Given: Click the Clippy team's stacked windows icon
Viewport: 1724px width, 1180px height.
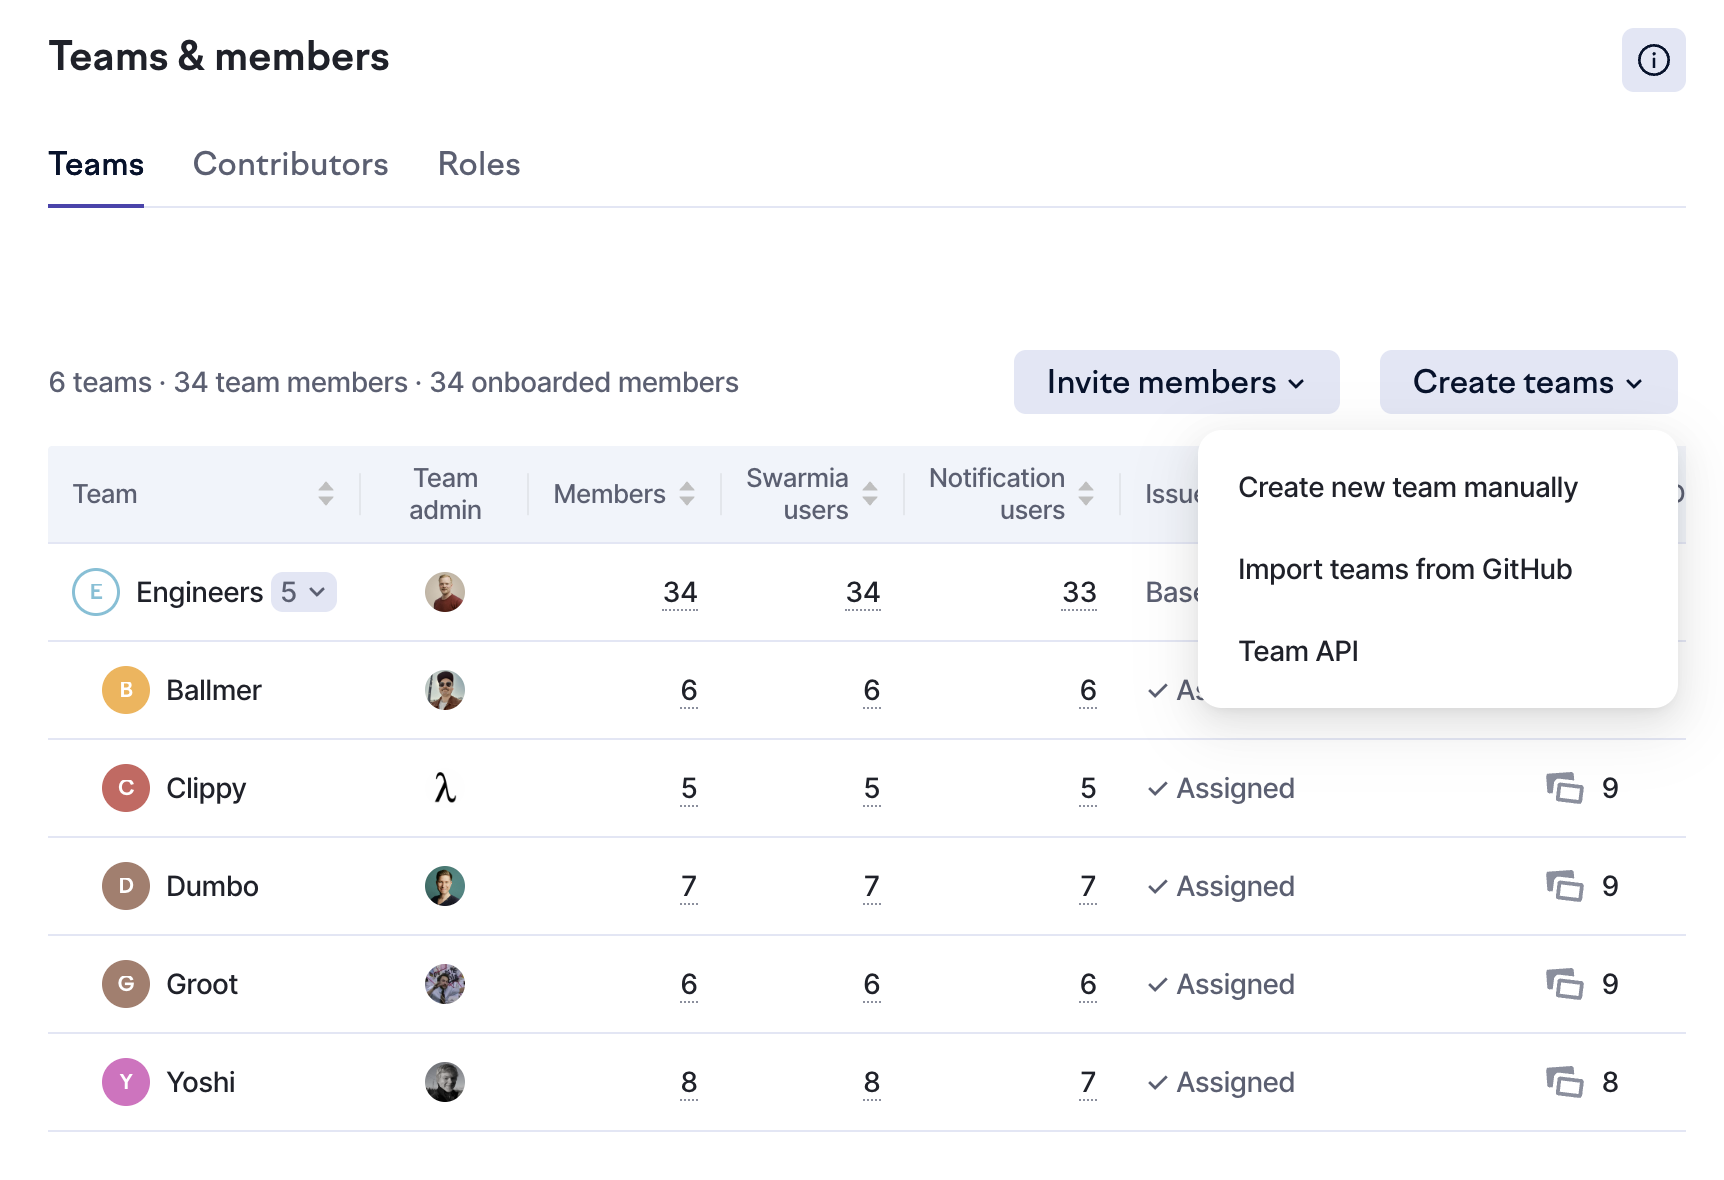Looking at the screenshot, I should (1564, 788).
